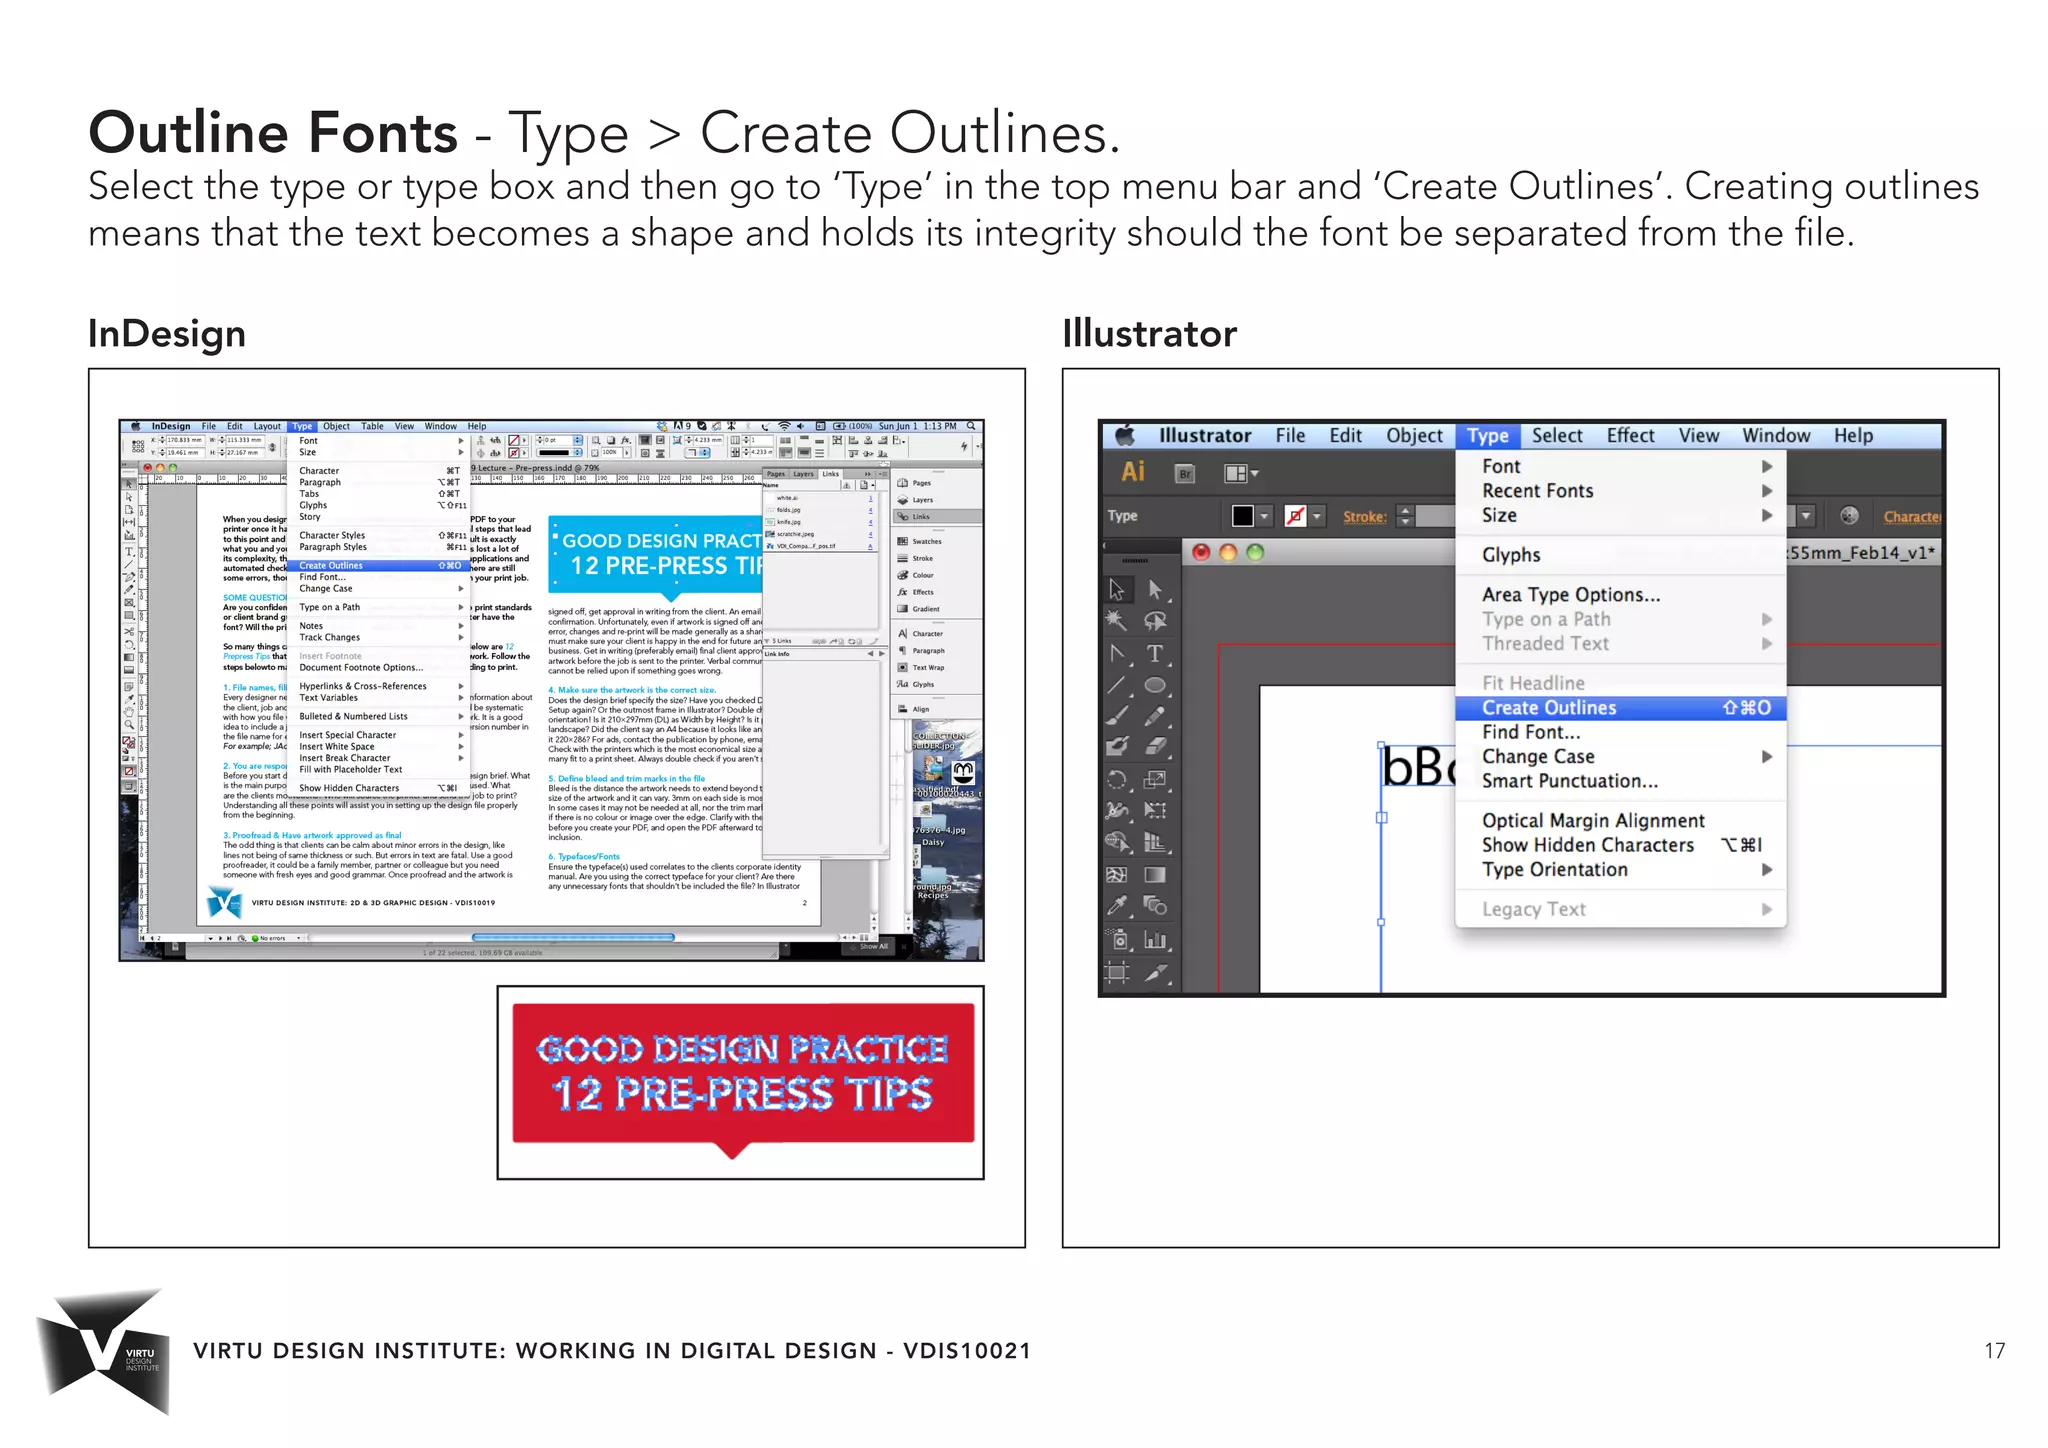
Task: Open the Layout menu in InDesign
Action: tap(267, 426)
